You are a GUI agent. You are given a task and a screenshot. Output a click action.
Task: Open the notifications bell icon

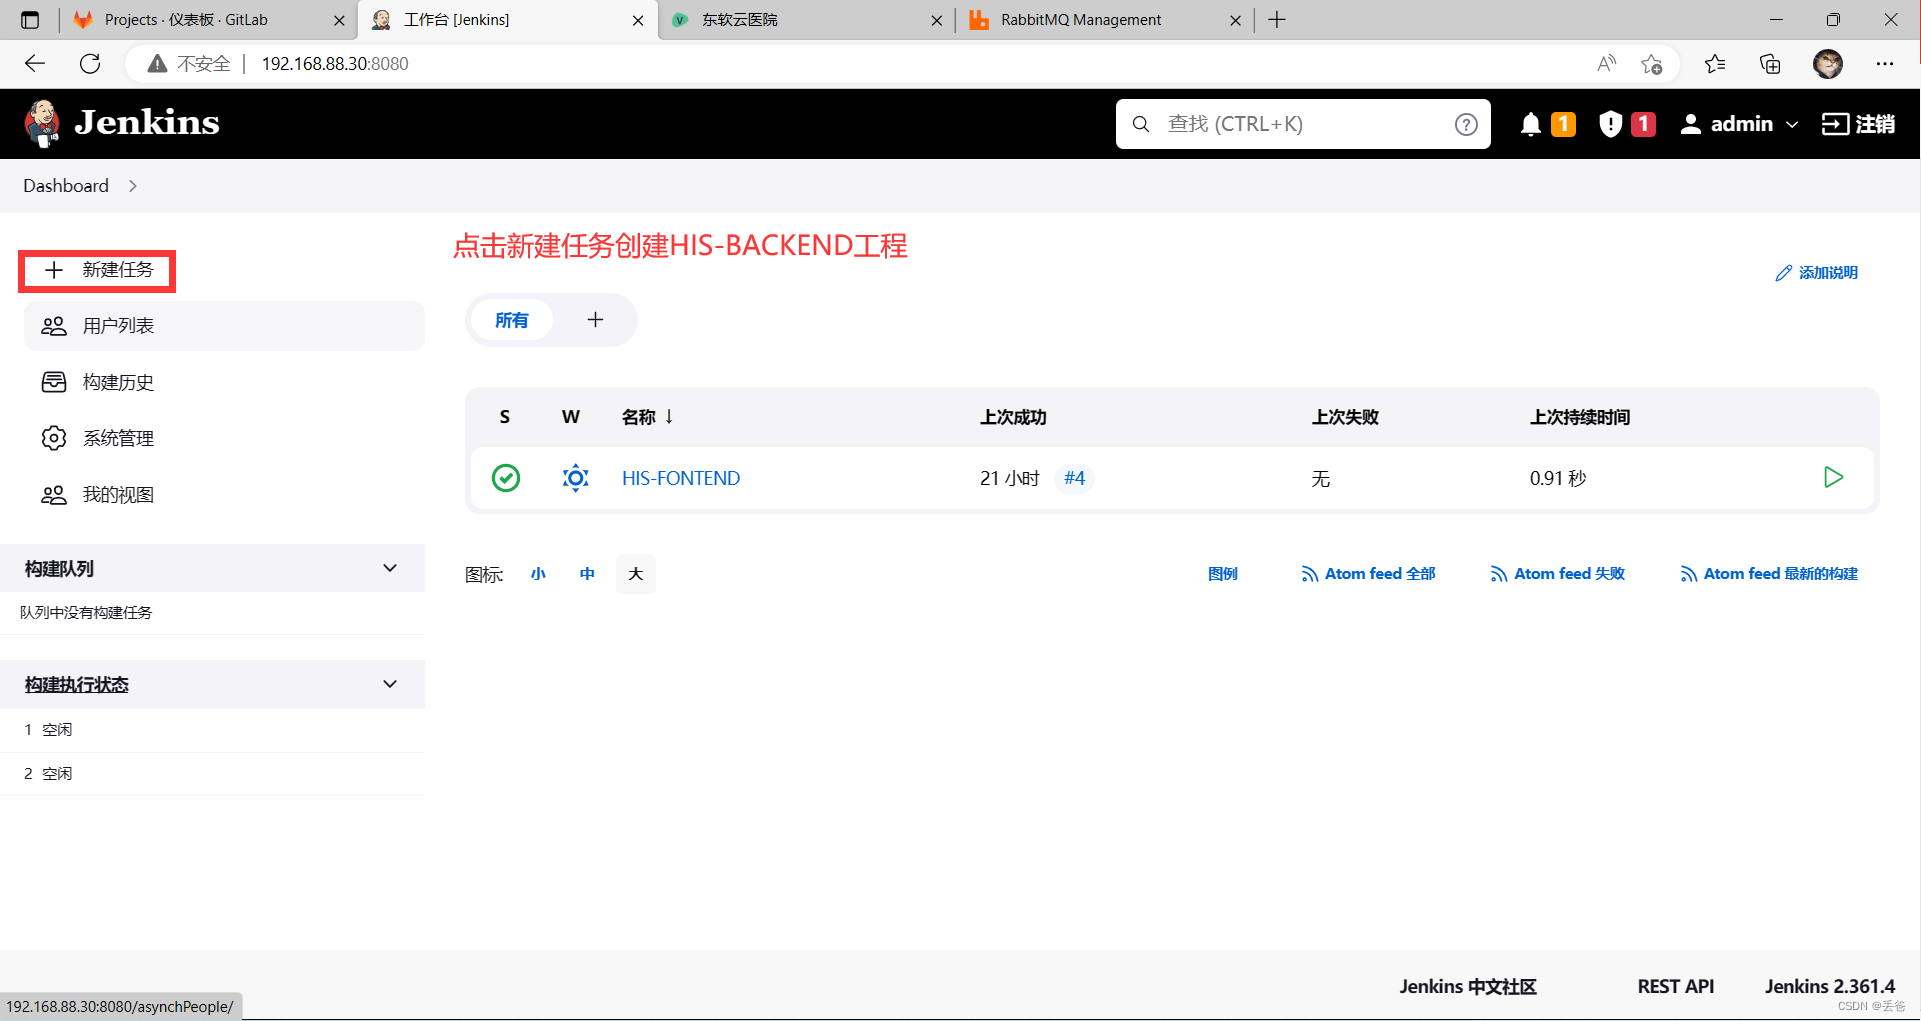pos(1530,124)
